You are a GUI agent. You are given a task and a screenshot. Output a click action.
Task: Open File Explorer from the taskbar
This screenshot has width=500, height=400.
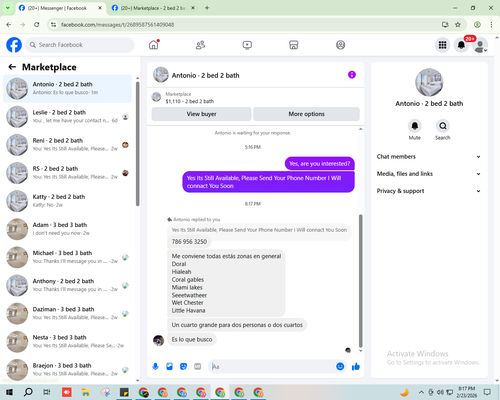tap(86, 392)
